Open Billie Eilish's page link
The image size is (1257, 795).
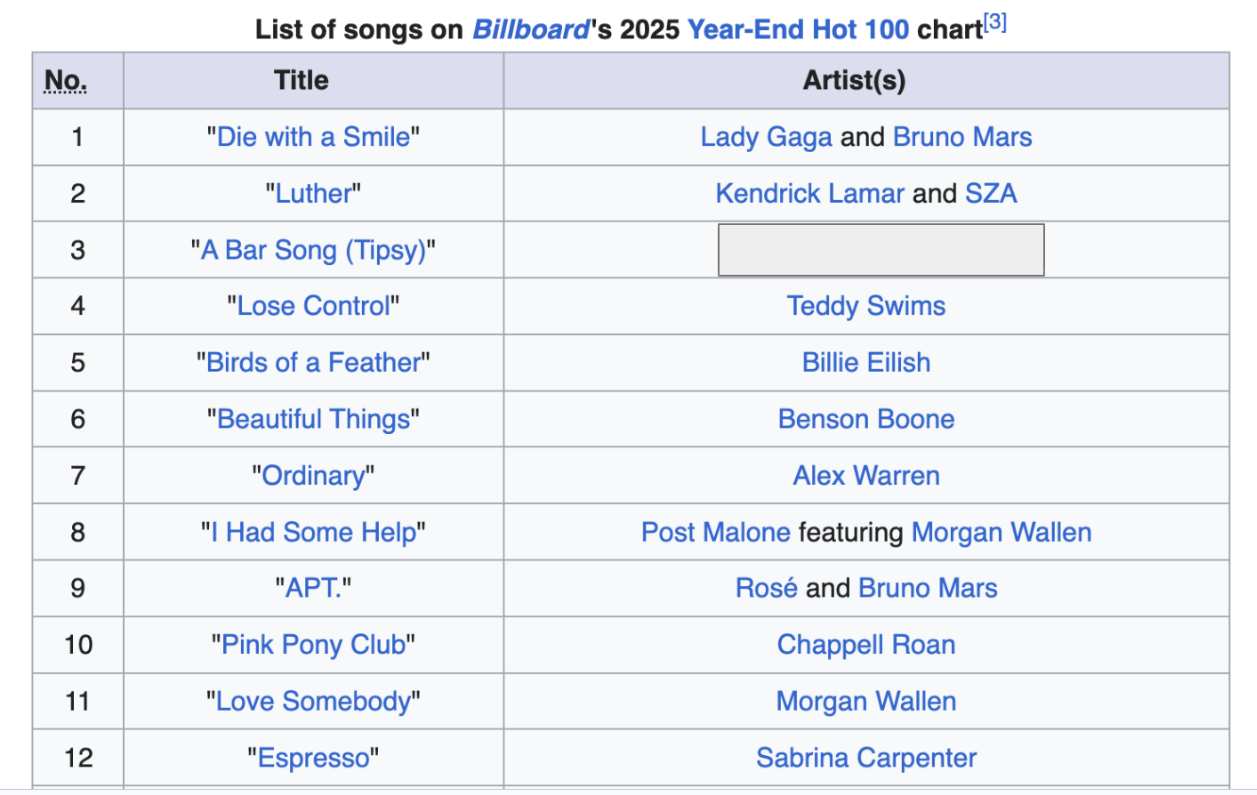(x=866, y=362)
